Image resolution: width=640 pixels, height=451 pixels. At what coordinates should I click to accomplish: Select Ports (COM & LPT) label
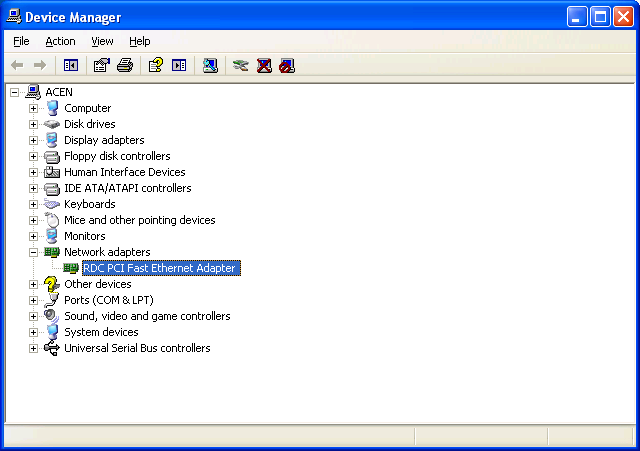tap(109, 300)
